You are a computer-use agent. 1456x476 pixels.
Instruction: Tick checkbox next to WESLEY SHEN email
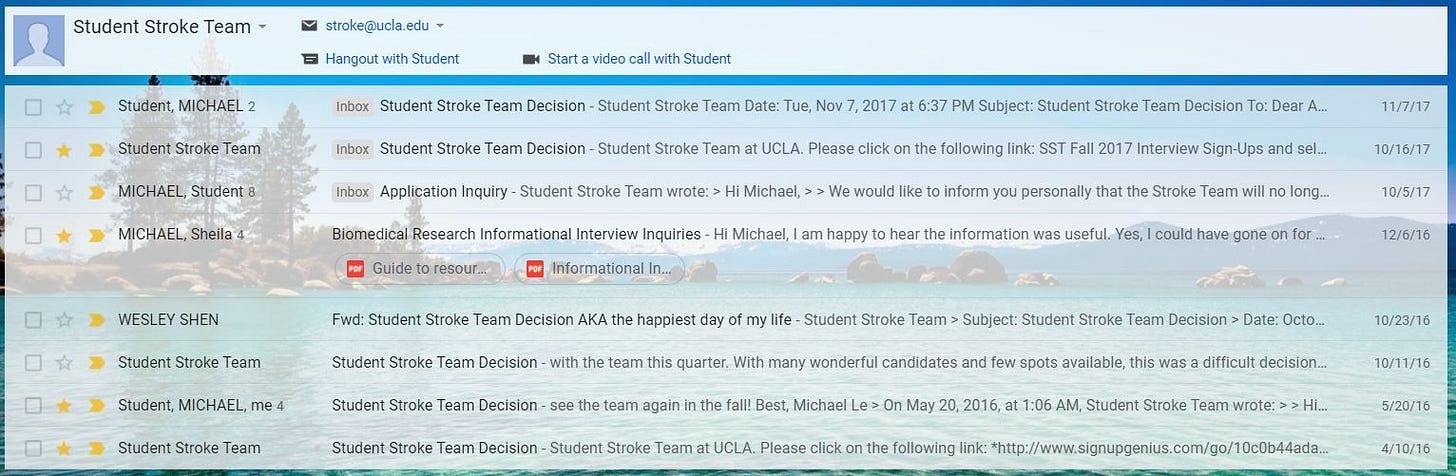(33, 320)
